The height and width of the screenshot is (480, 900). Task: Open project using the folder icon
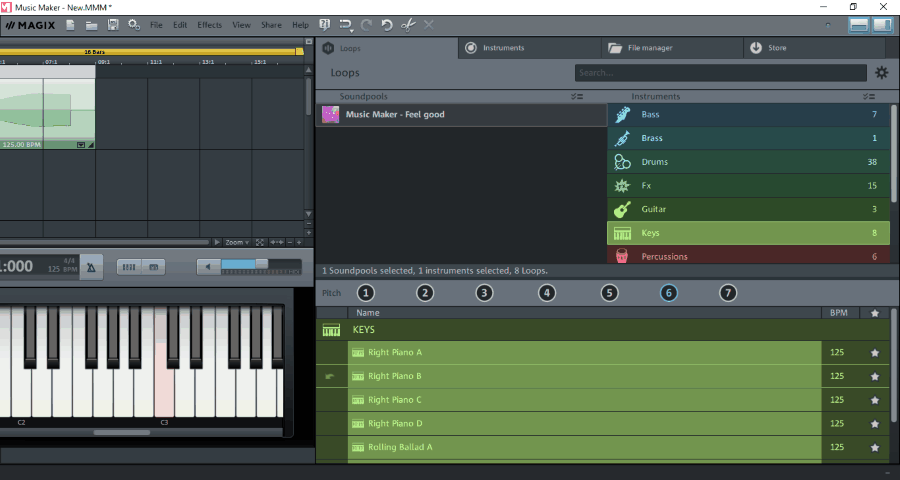91,25
